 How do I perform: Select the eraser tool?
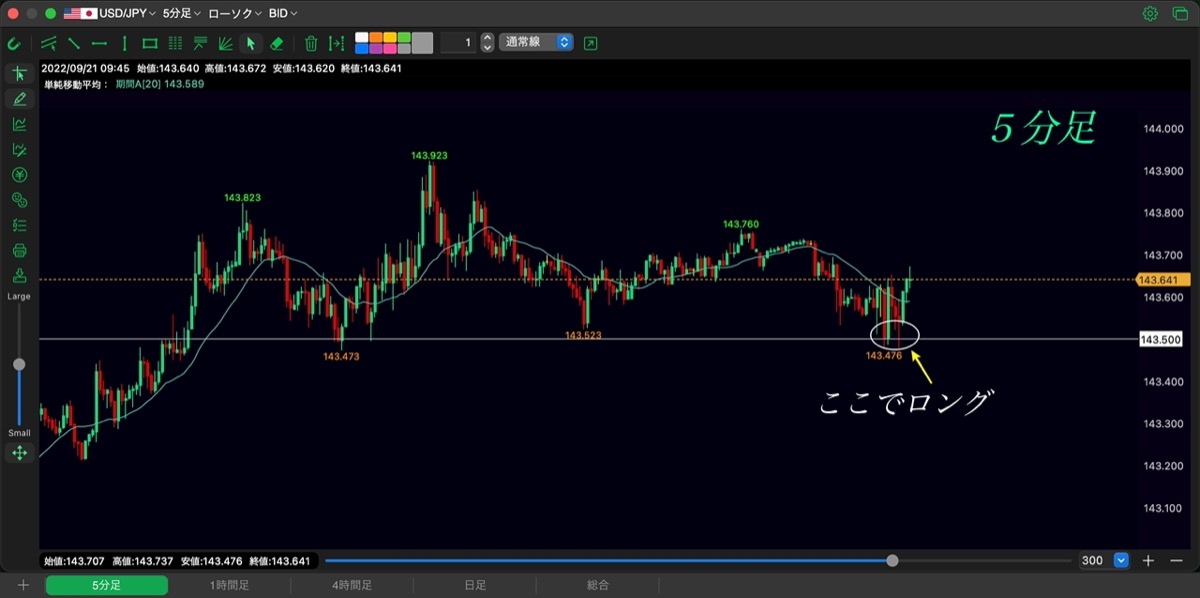pyautogui.click(x=277, y=43)
